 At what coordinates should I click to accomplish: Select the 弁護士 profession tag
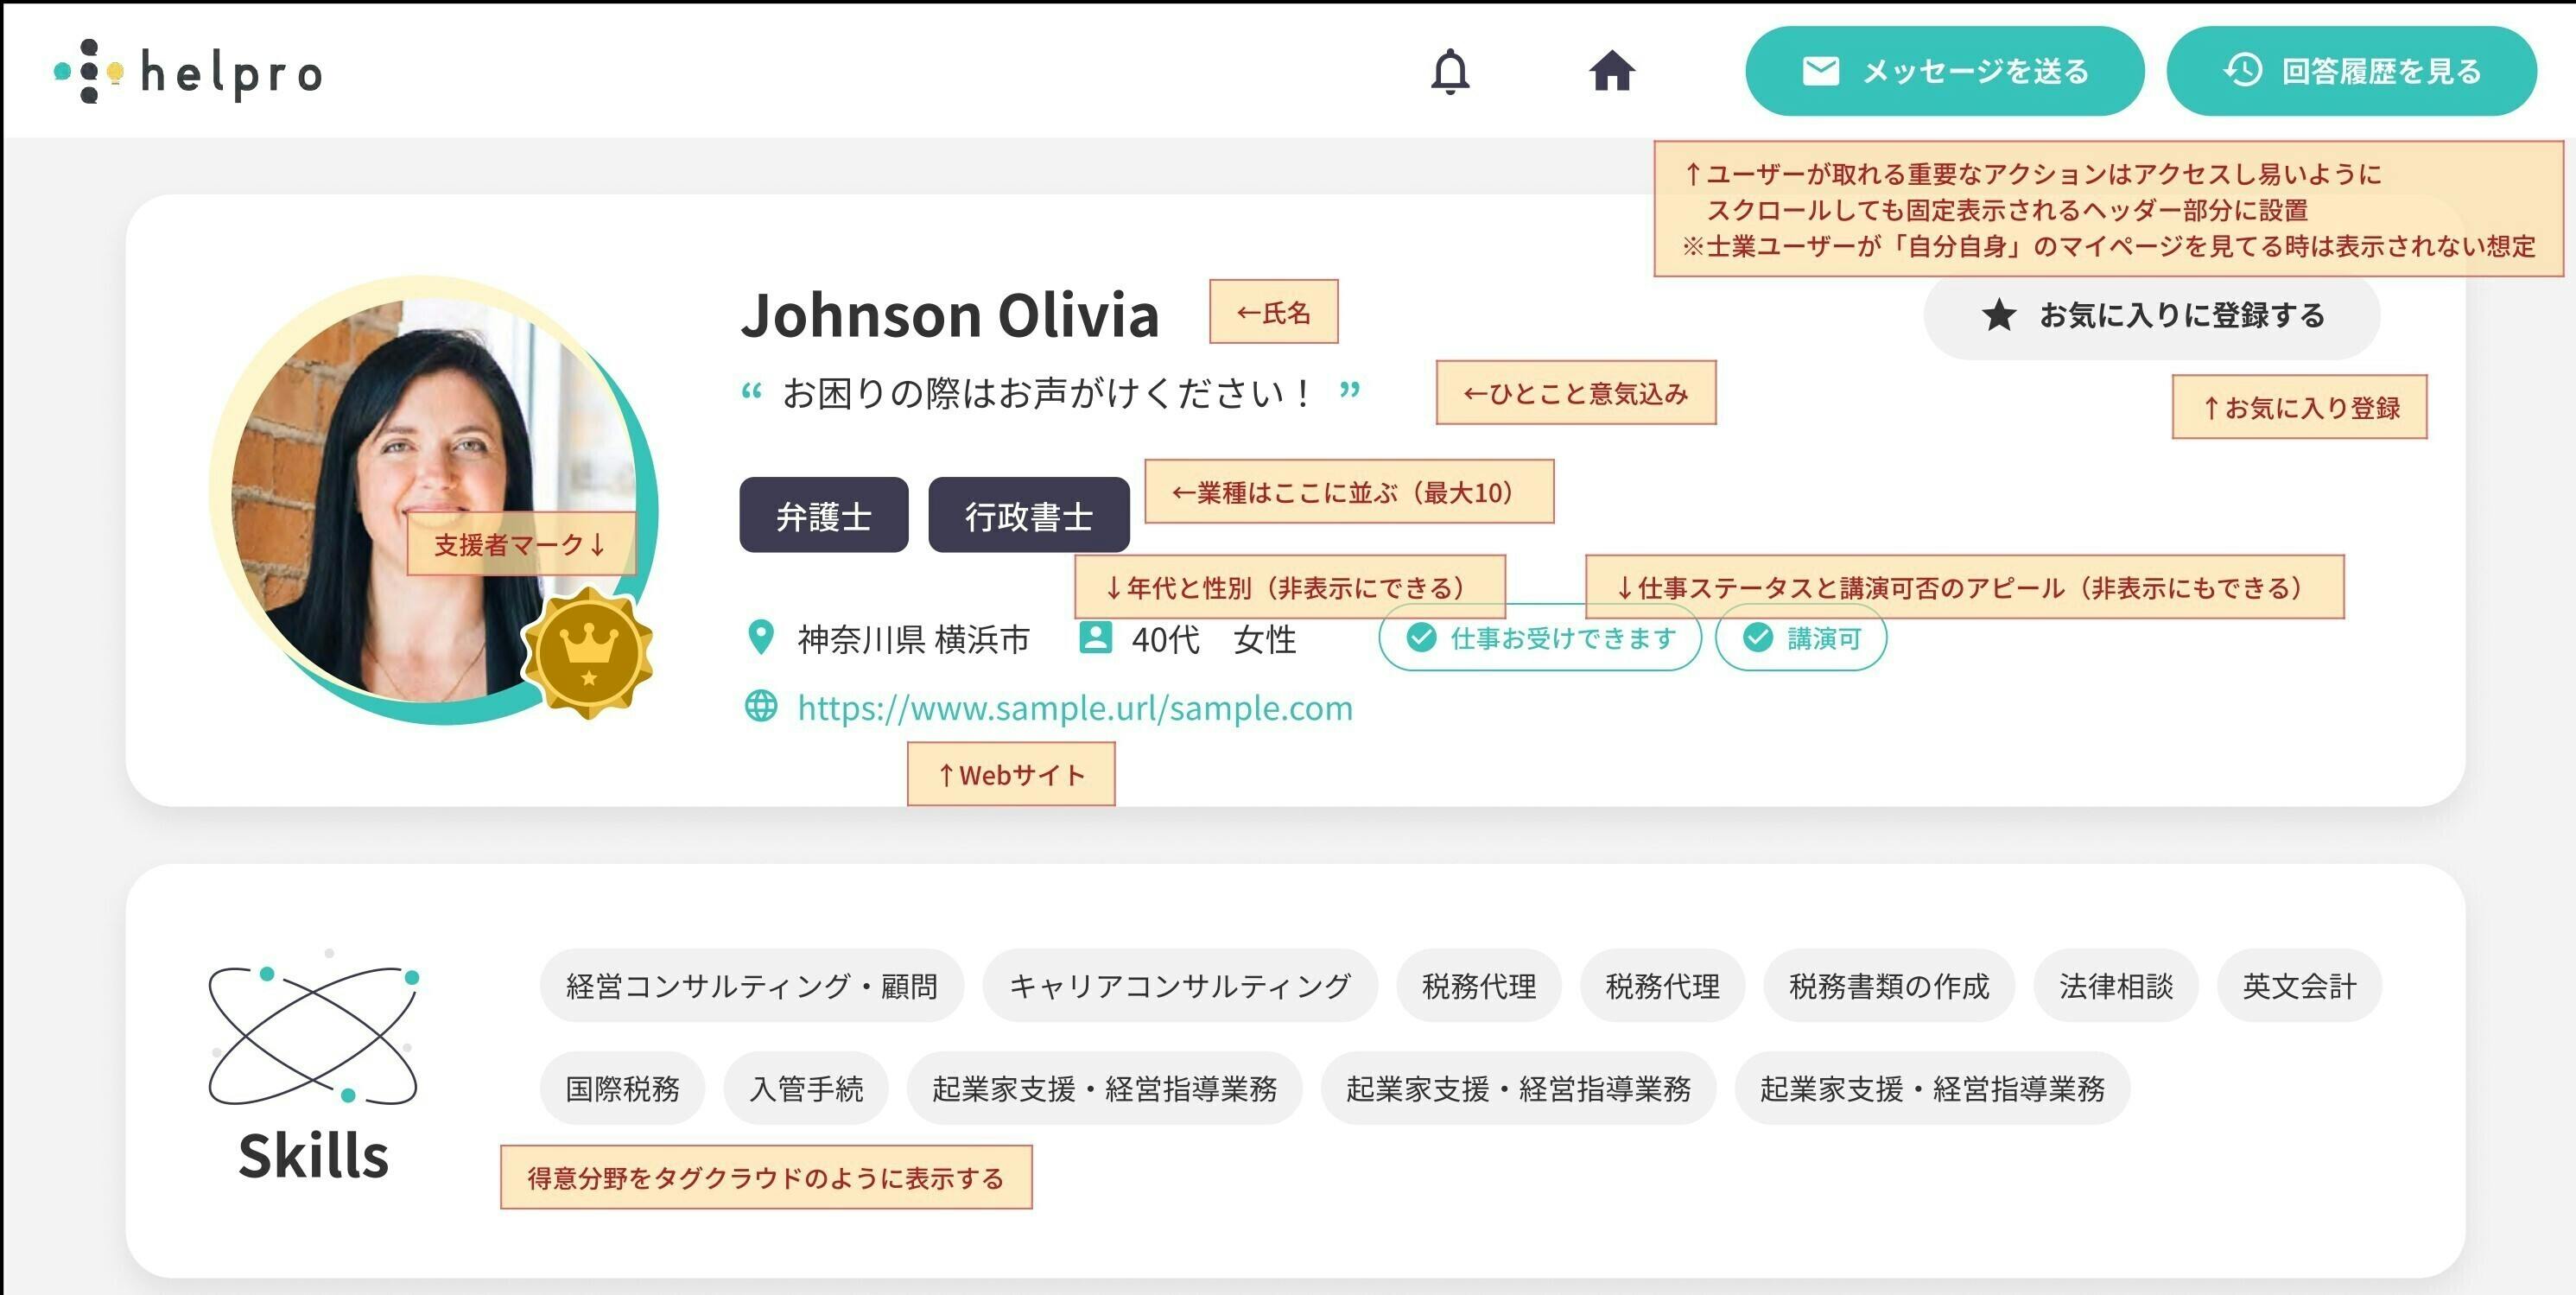[x=823, y=516]
